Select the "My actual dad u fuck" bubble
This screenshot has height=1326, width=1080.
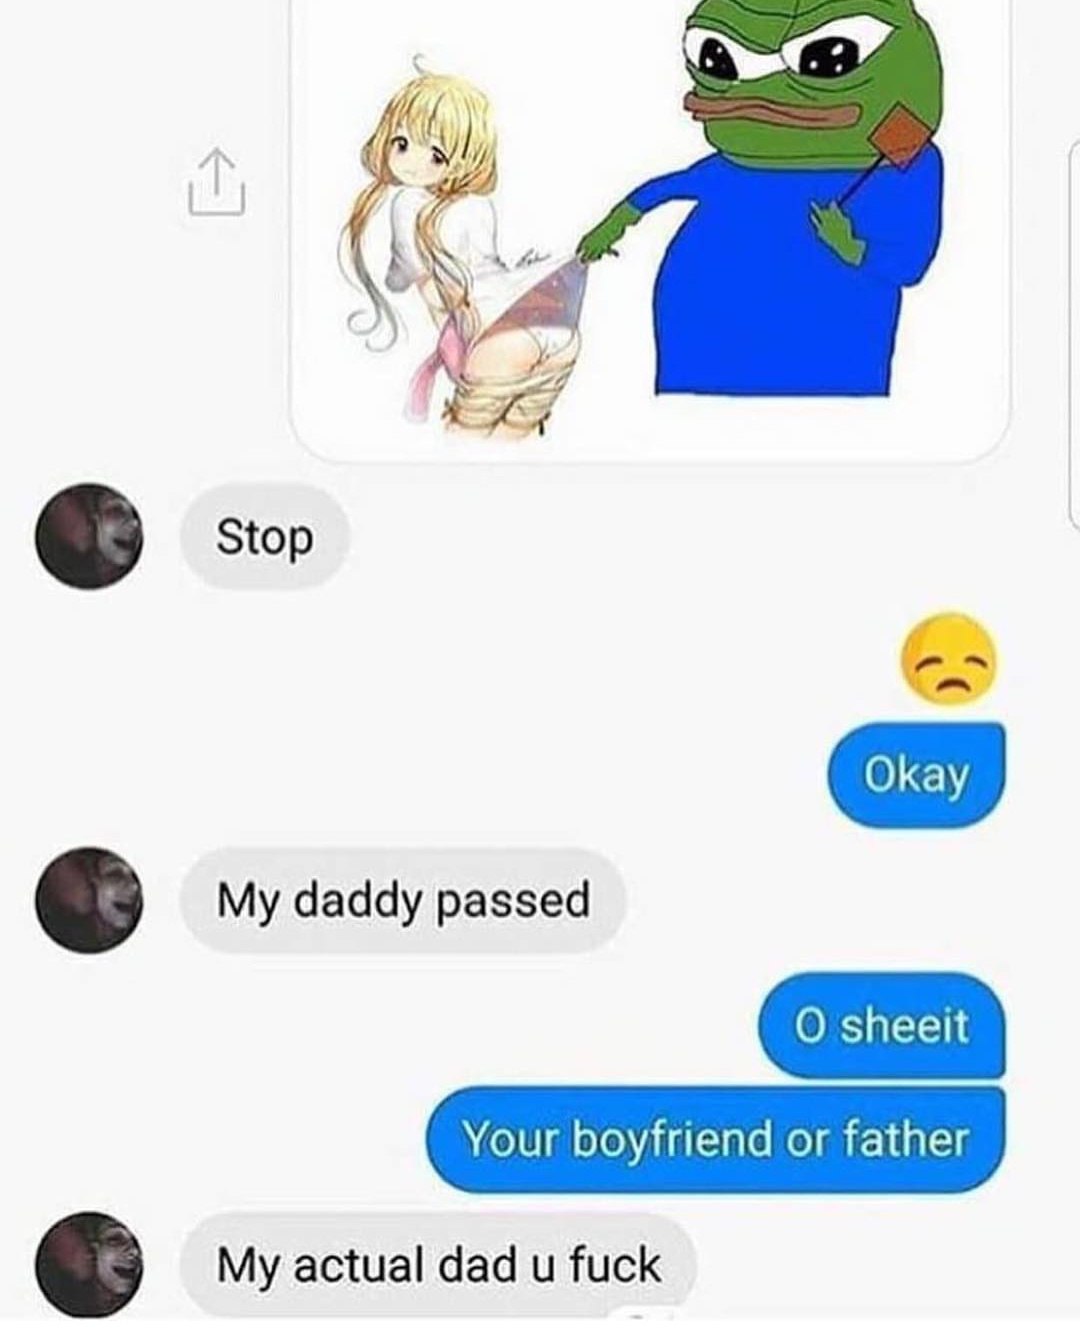pos(438,1264)
